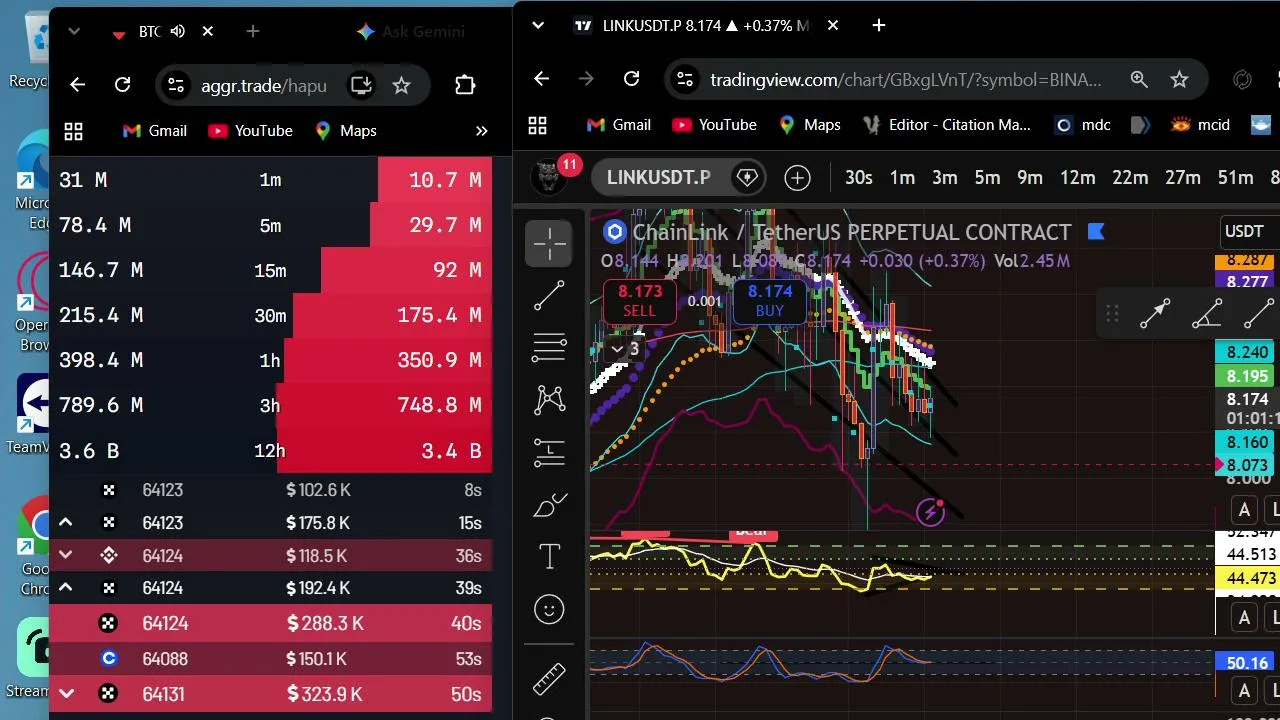Open the apps grid in aggr.trade bookmarks bar
This screenshot has height=720, width=1280.
pos(73,131)
